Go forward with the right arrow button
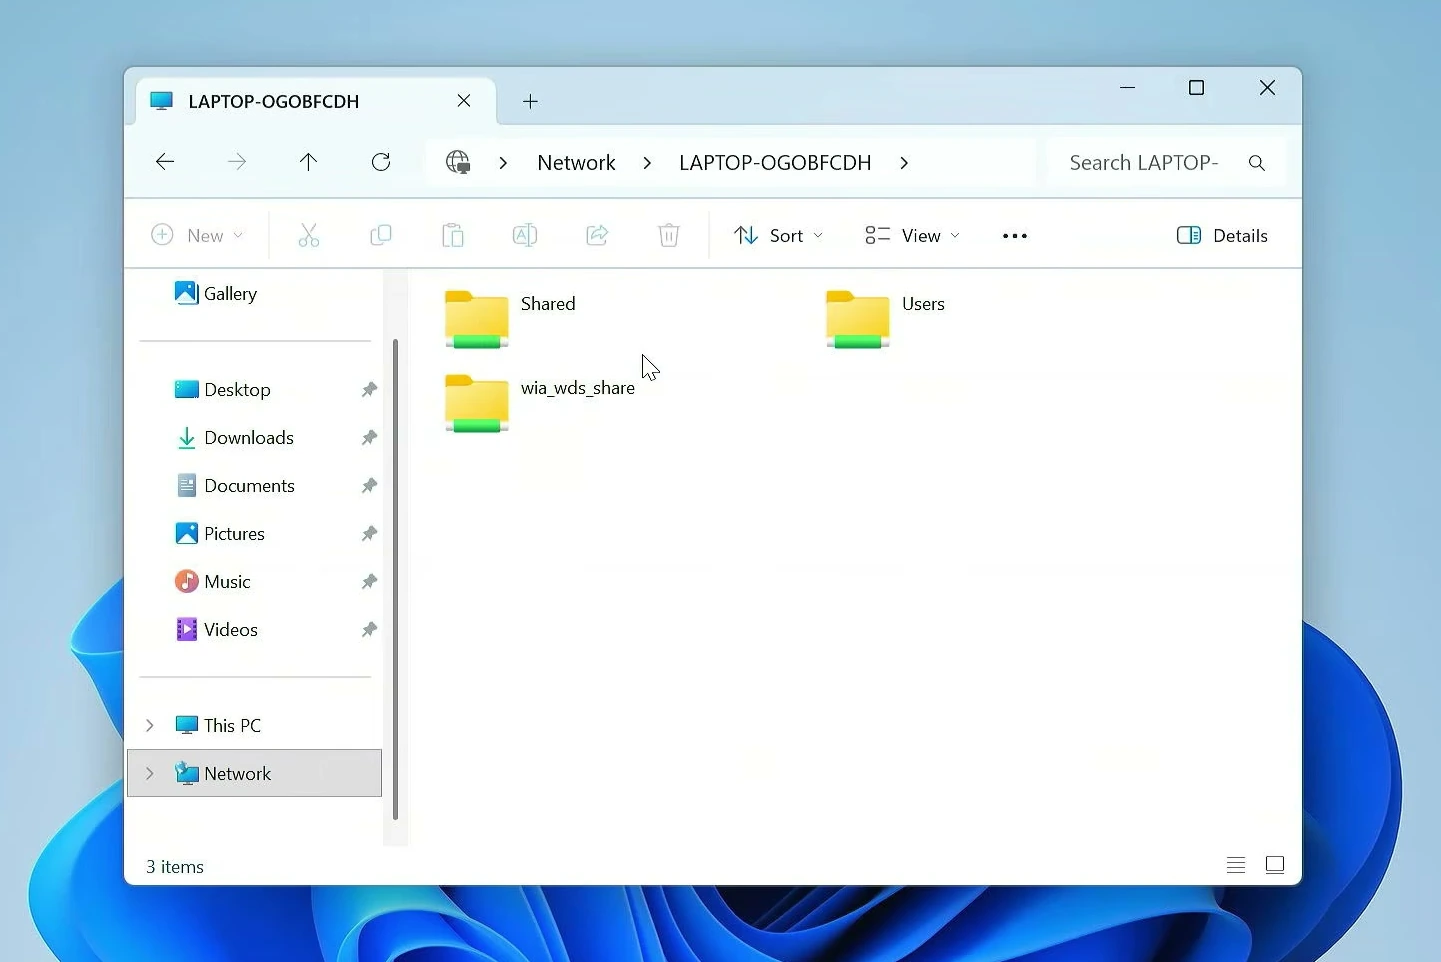The width and height of the screenshot is (1441, 962). coord(237,162)
